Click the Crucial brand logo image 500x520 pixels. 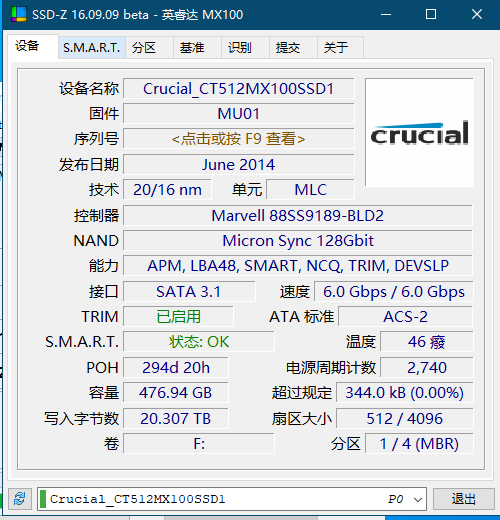419,133
